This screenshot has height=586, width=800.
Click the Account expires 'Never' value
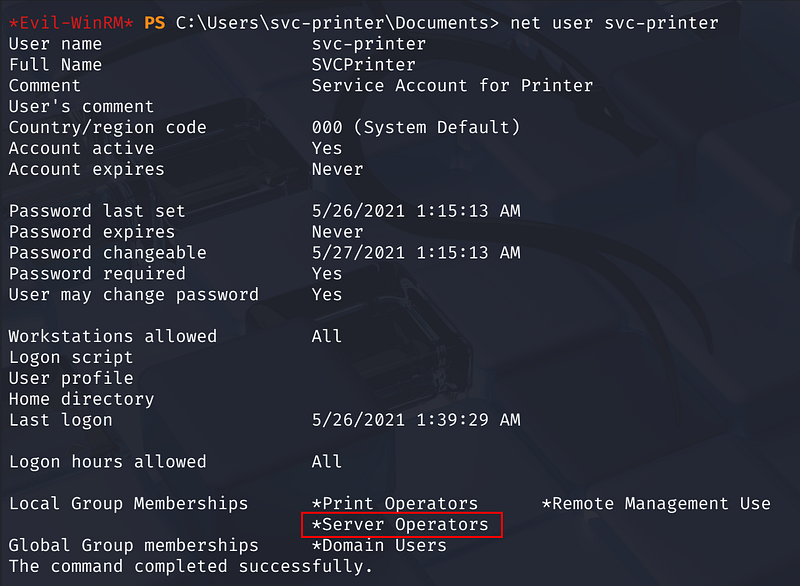click(x=337, y=170)
